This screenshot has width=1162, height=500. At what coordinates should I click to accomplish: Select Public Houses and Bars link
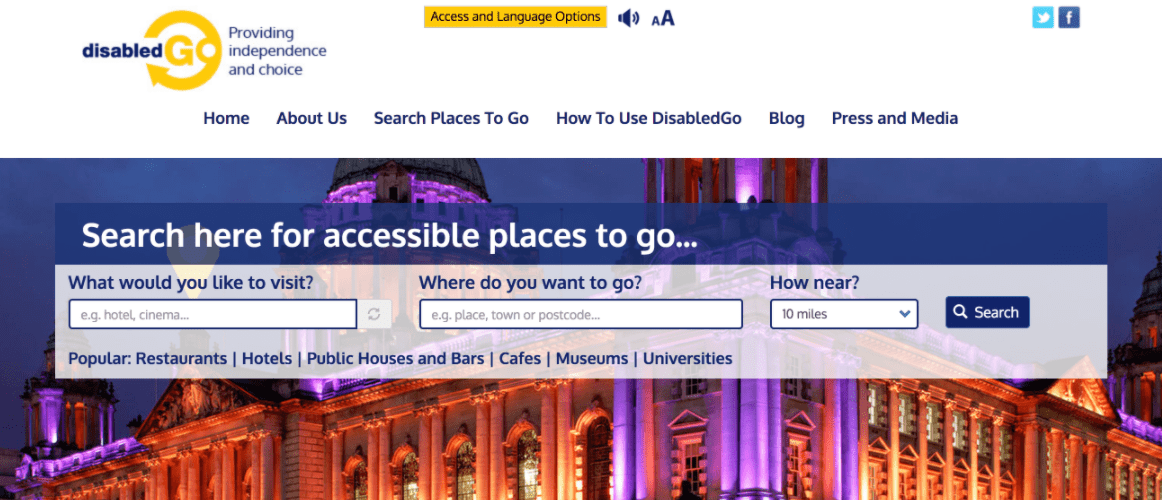[x=396, y=359]
